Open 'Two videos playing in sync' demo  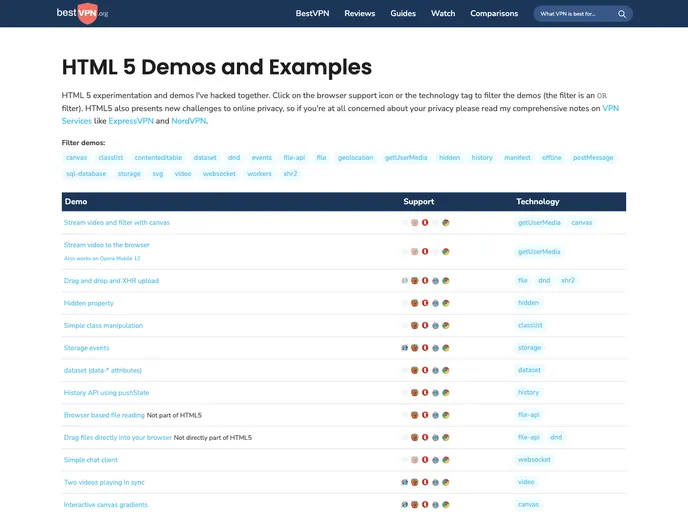pyautogui.click(x=104, y=482)
